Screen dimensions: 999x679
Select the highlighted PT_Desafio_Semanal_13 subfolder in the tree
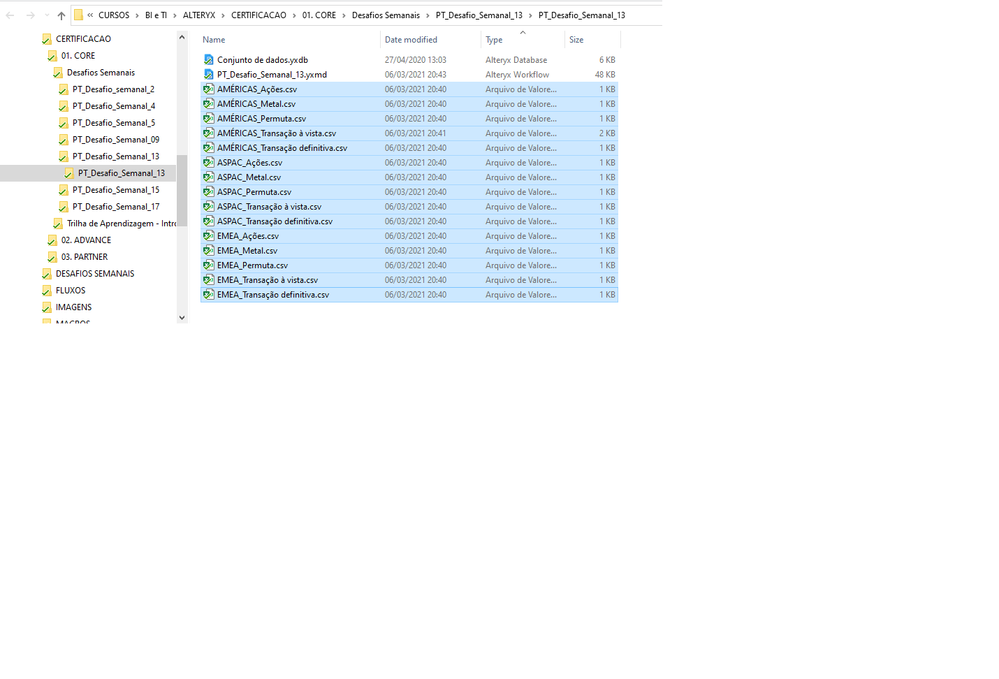pyautogui.click(x=121, y=173)
